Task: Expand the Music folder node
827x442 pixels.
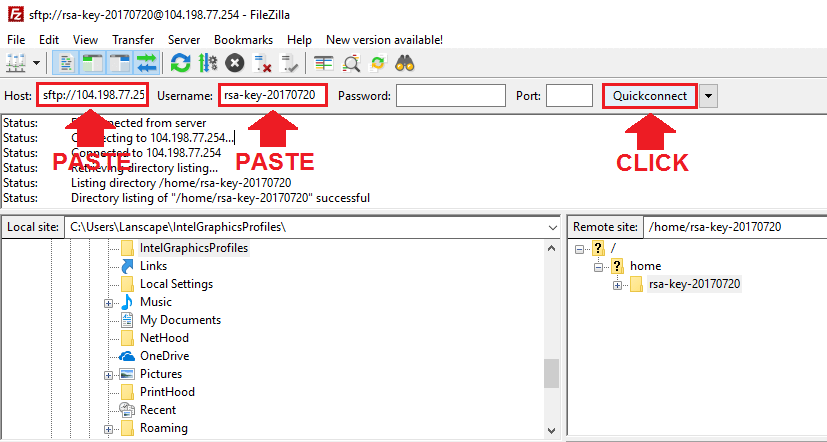Action: point(108,303)
